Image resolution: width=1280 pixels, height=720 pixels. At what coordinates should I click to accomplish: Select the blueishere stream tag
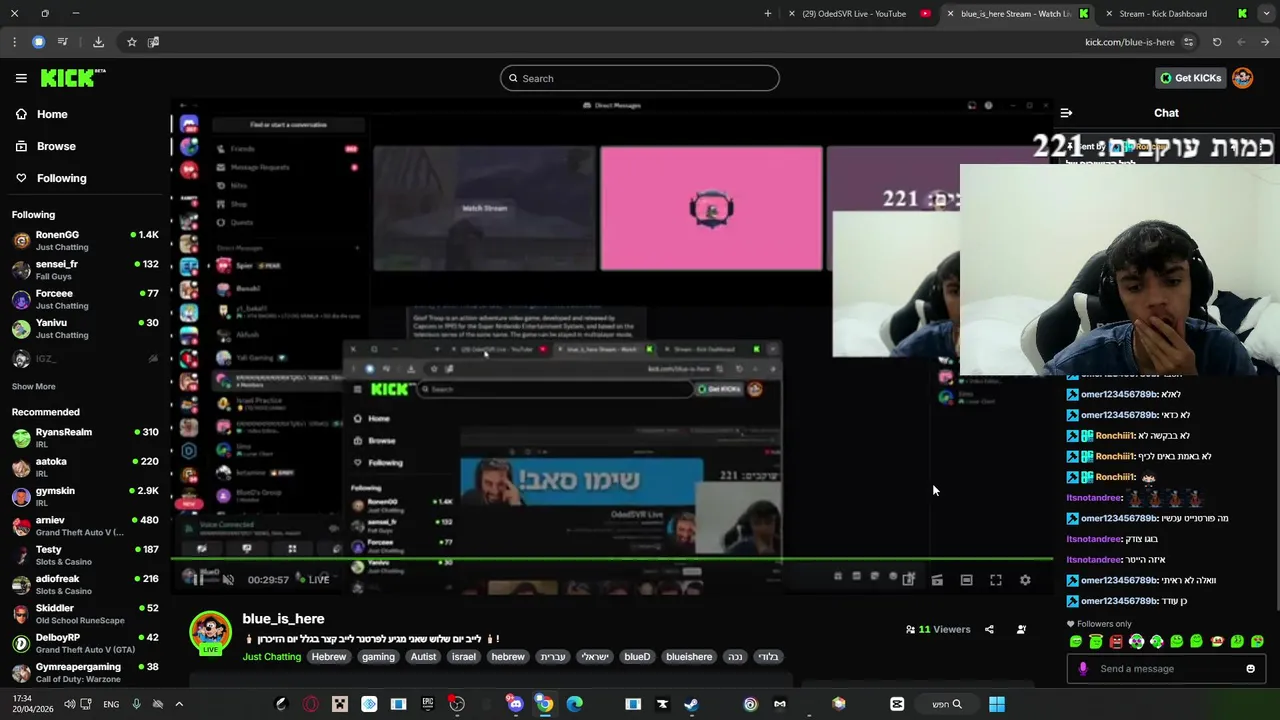click(x=689, y=657)
